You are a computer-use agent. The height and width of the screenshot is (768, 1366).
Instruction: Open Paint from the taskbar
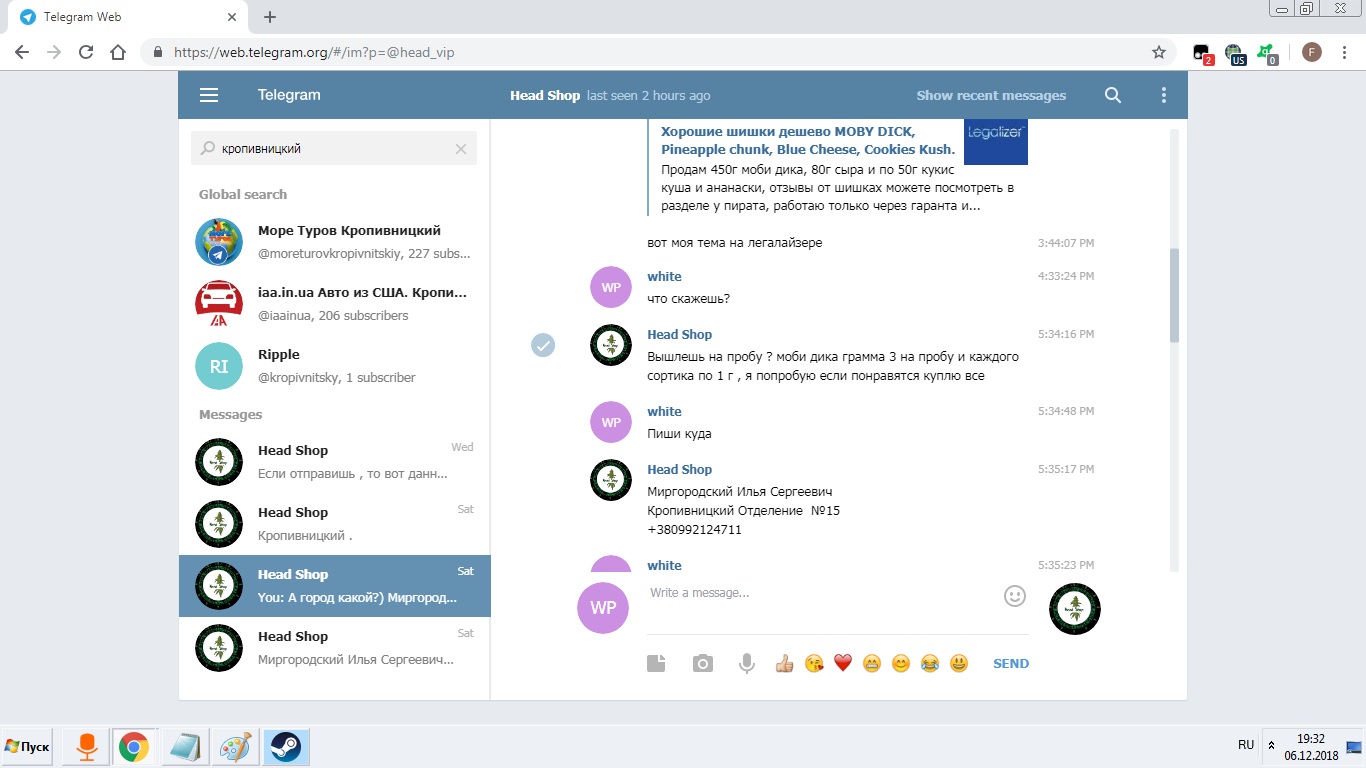coord(236,747)
